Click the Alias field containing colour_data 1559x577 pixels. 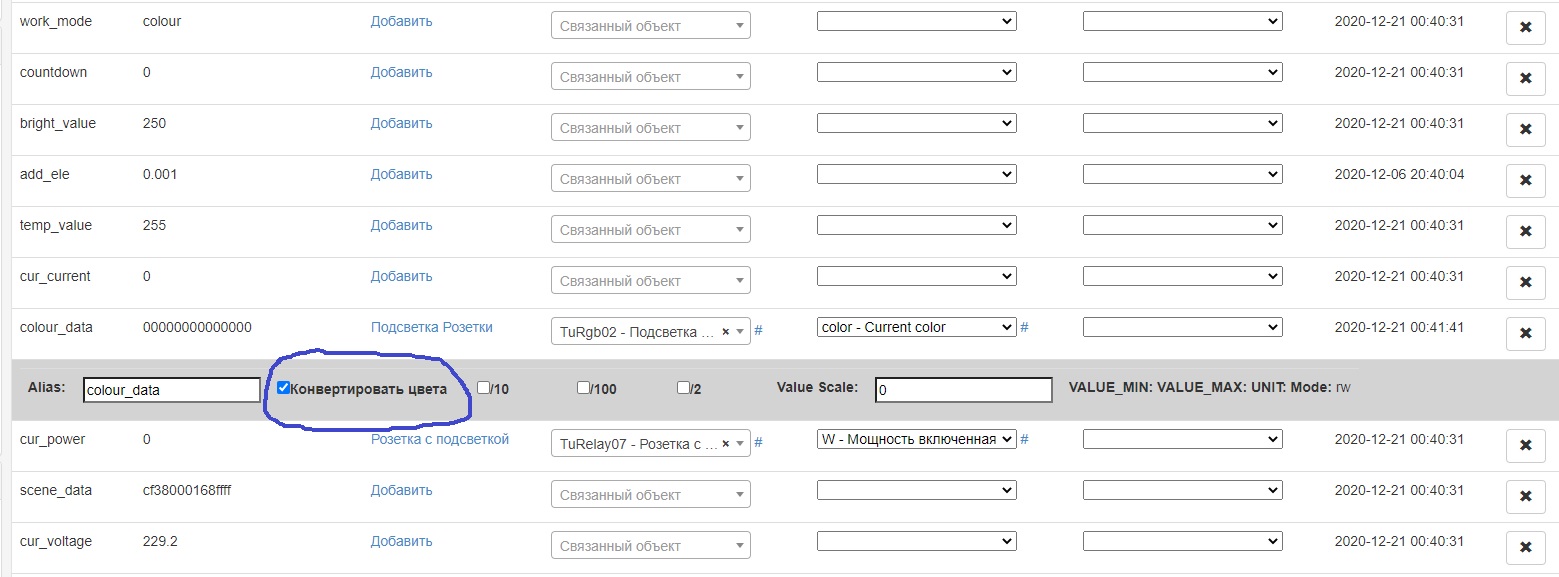[x=171, y=390]
